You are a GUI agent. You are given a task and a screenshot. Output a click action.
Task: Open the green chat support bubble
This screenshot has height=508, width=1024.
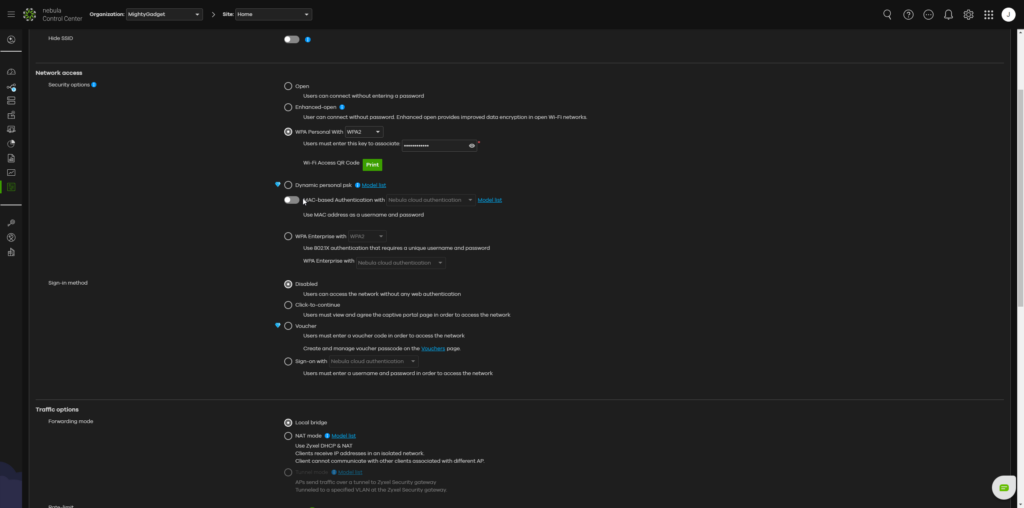(x=1004, y=488)
